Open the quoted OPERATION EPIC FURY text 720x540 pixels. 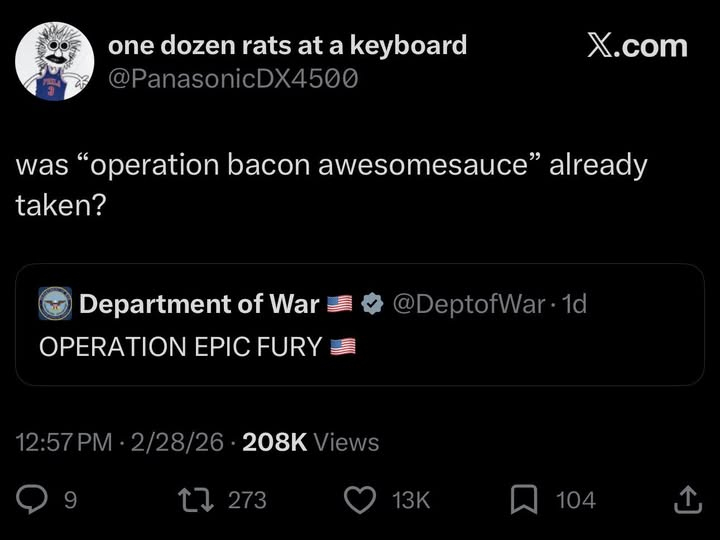coord(181,347)
